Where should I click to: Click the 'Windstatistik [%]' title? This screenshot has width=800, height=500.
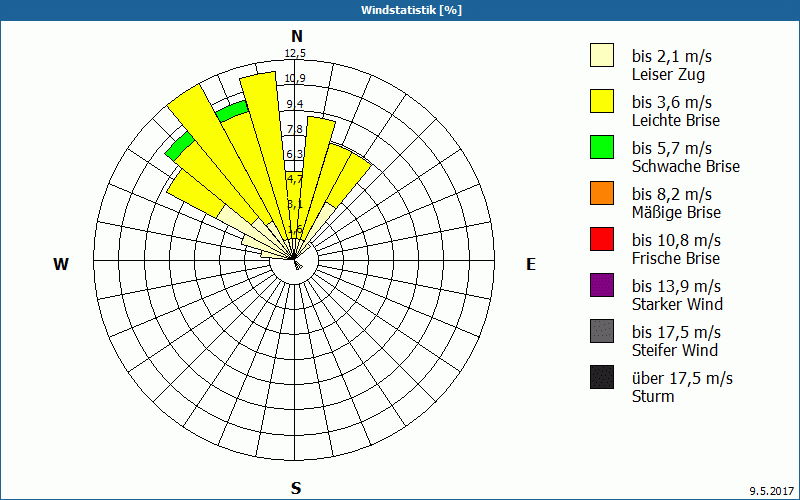click(411, 10)
